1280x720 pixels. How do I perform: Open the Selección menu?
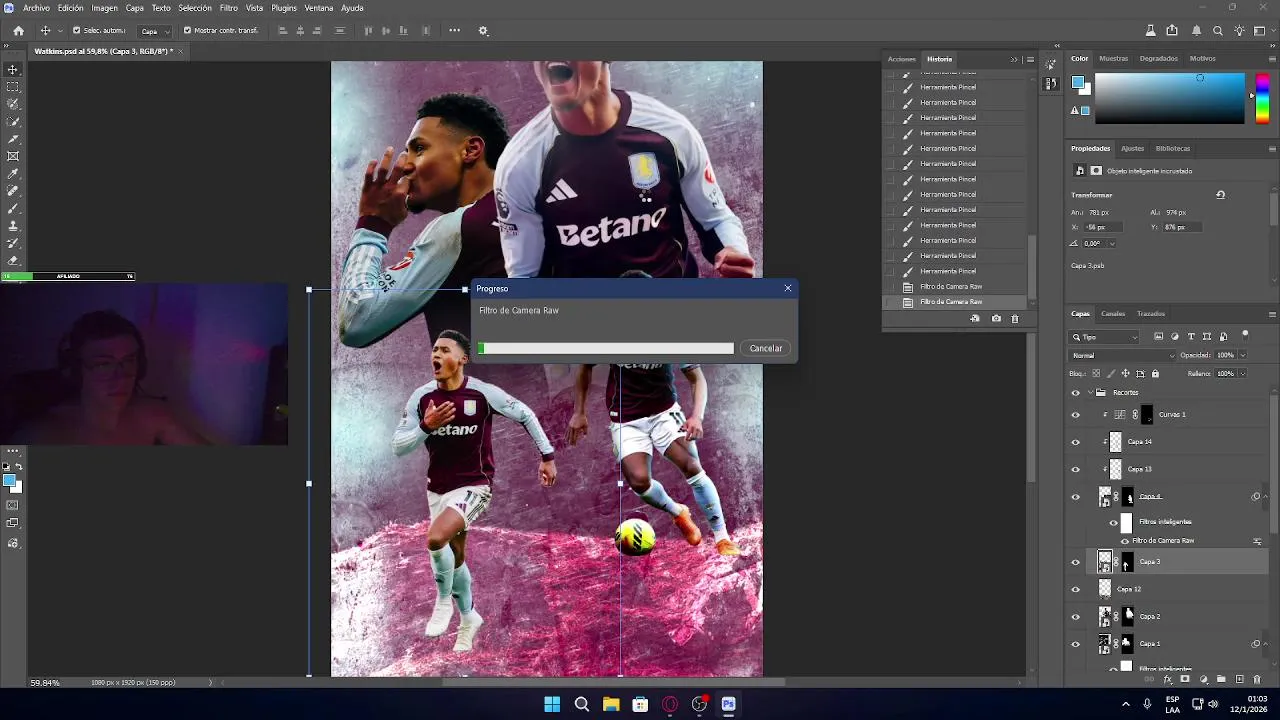(195, 8)
